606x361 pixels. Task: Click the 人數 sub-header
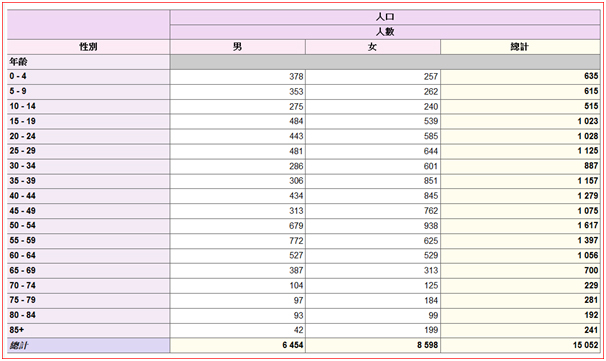click(x=385, y=32)
